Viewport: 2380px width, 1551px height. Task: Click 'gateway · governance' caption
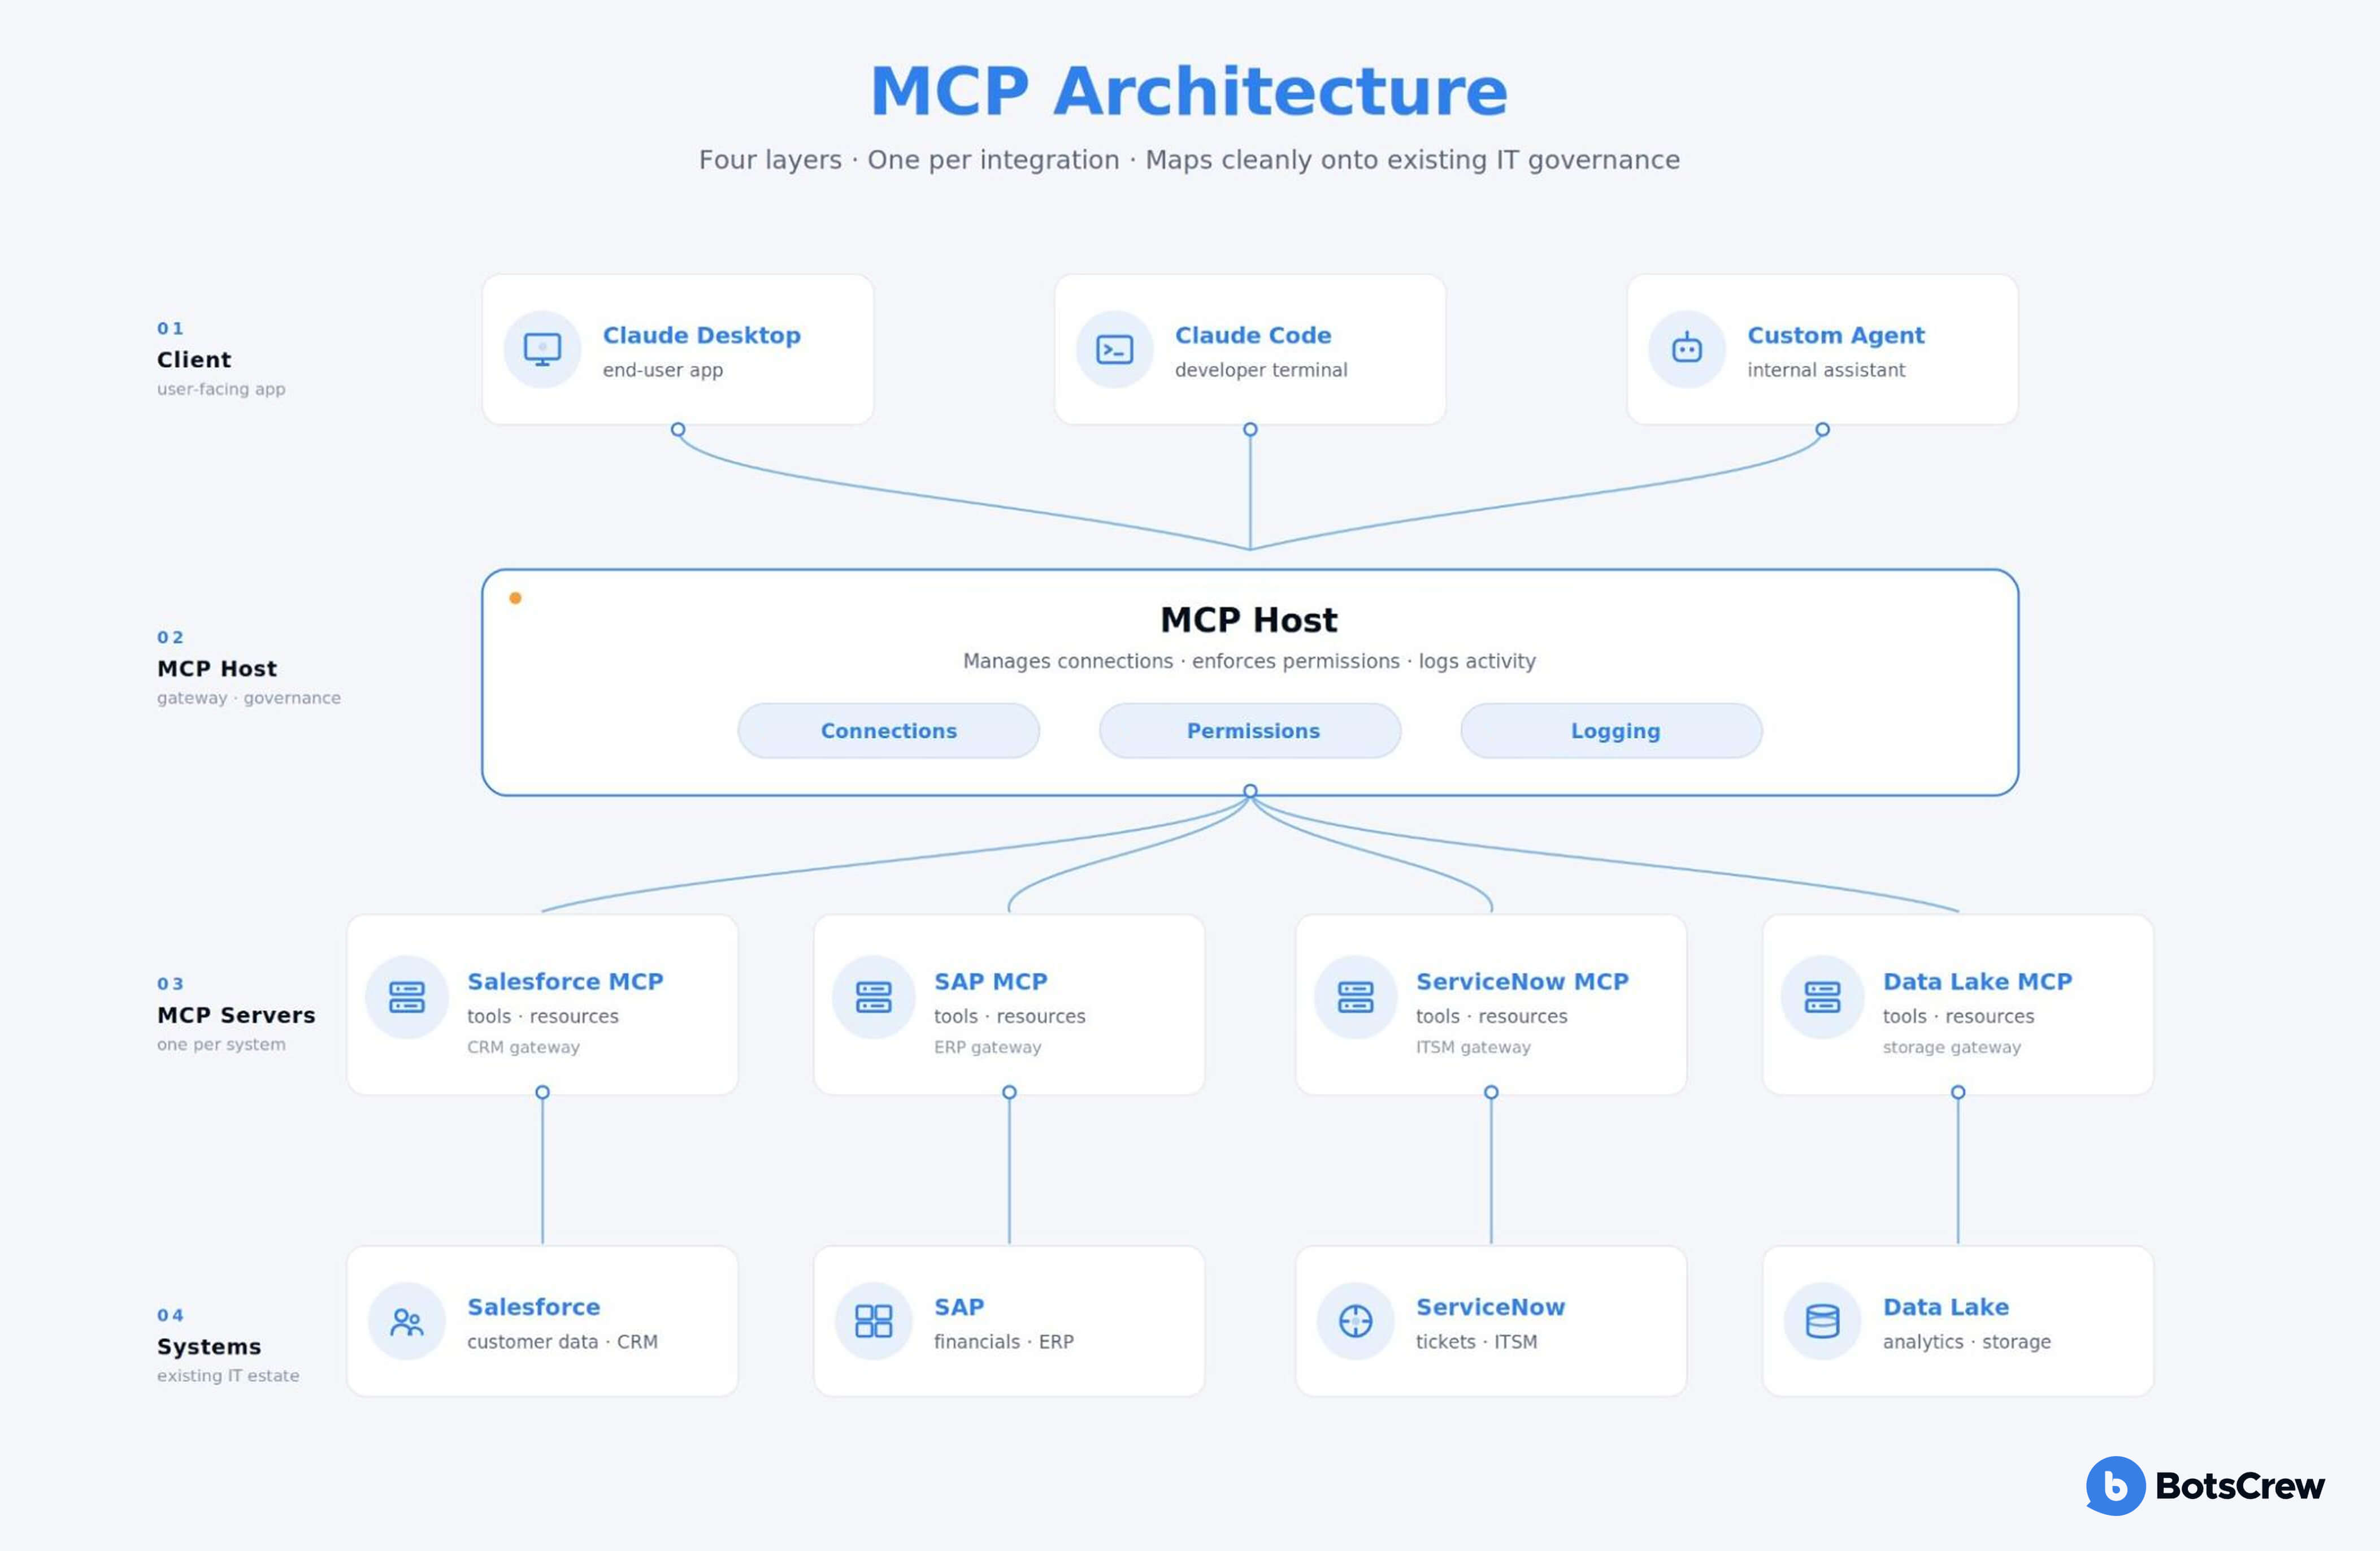[249, 698]
